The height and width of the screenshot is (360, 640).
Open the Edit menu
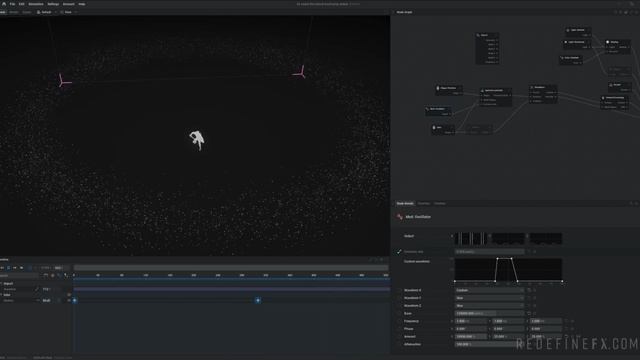(x=22, y=4)
